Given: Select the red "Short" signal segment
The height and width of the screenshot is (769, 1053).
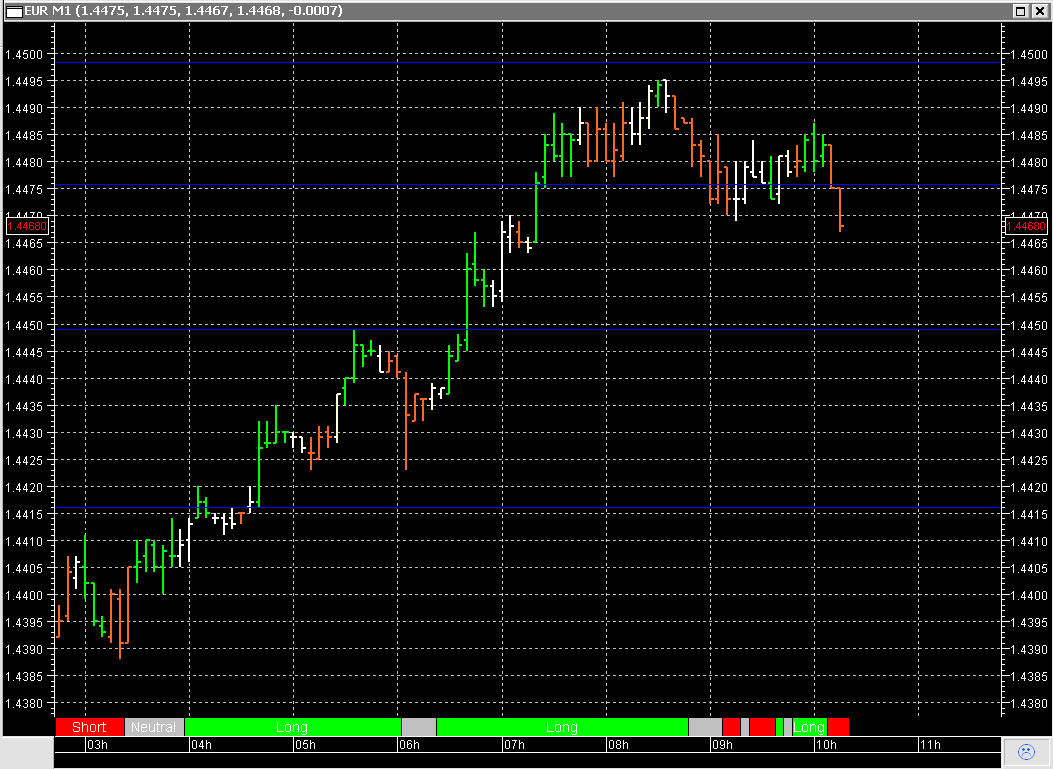Looking at the screenshot, I should click(89, 727).
